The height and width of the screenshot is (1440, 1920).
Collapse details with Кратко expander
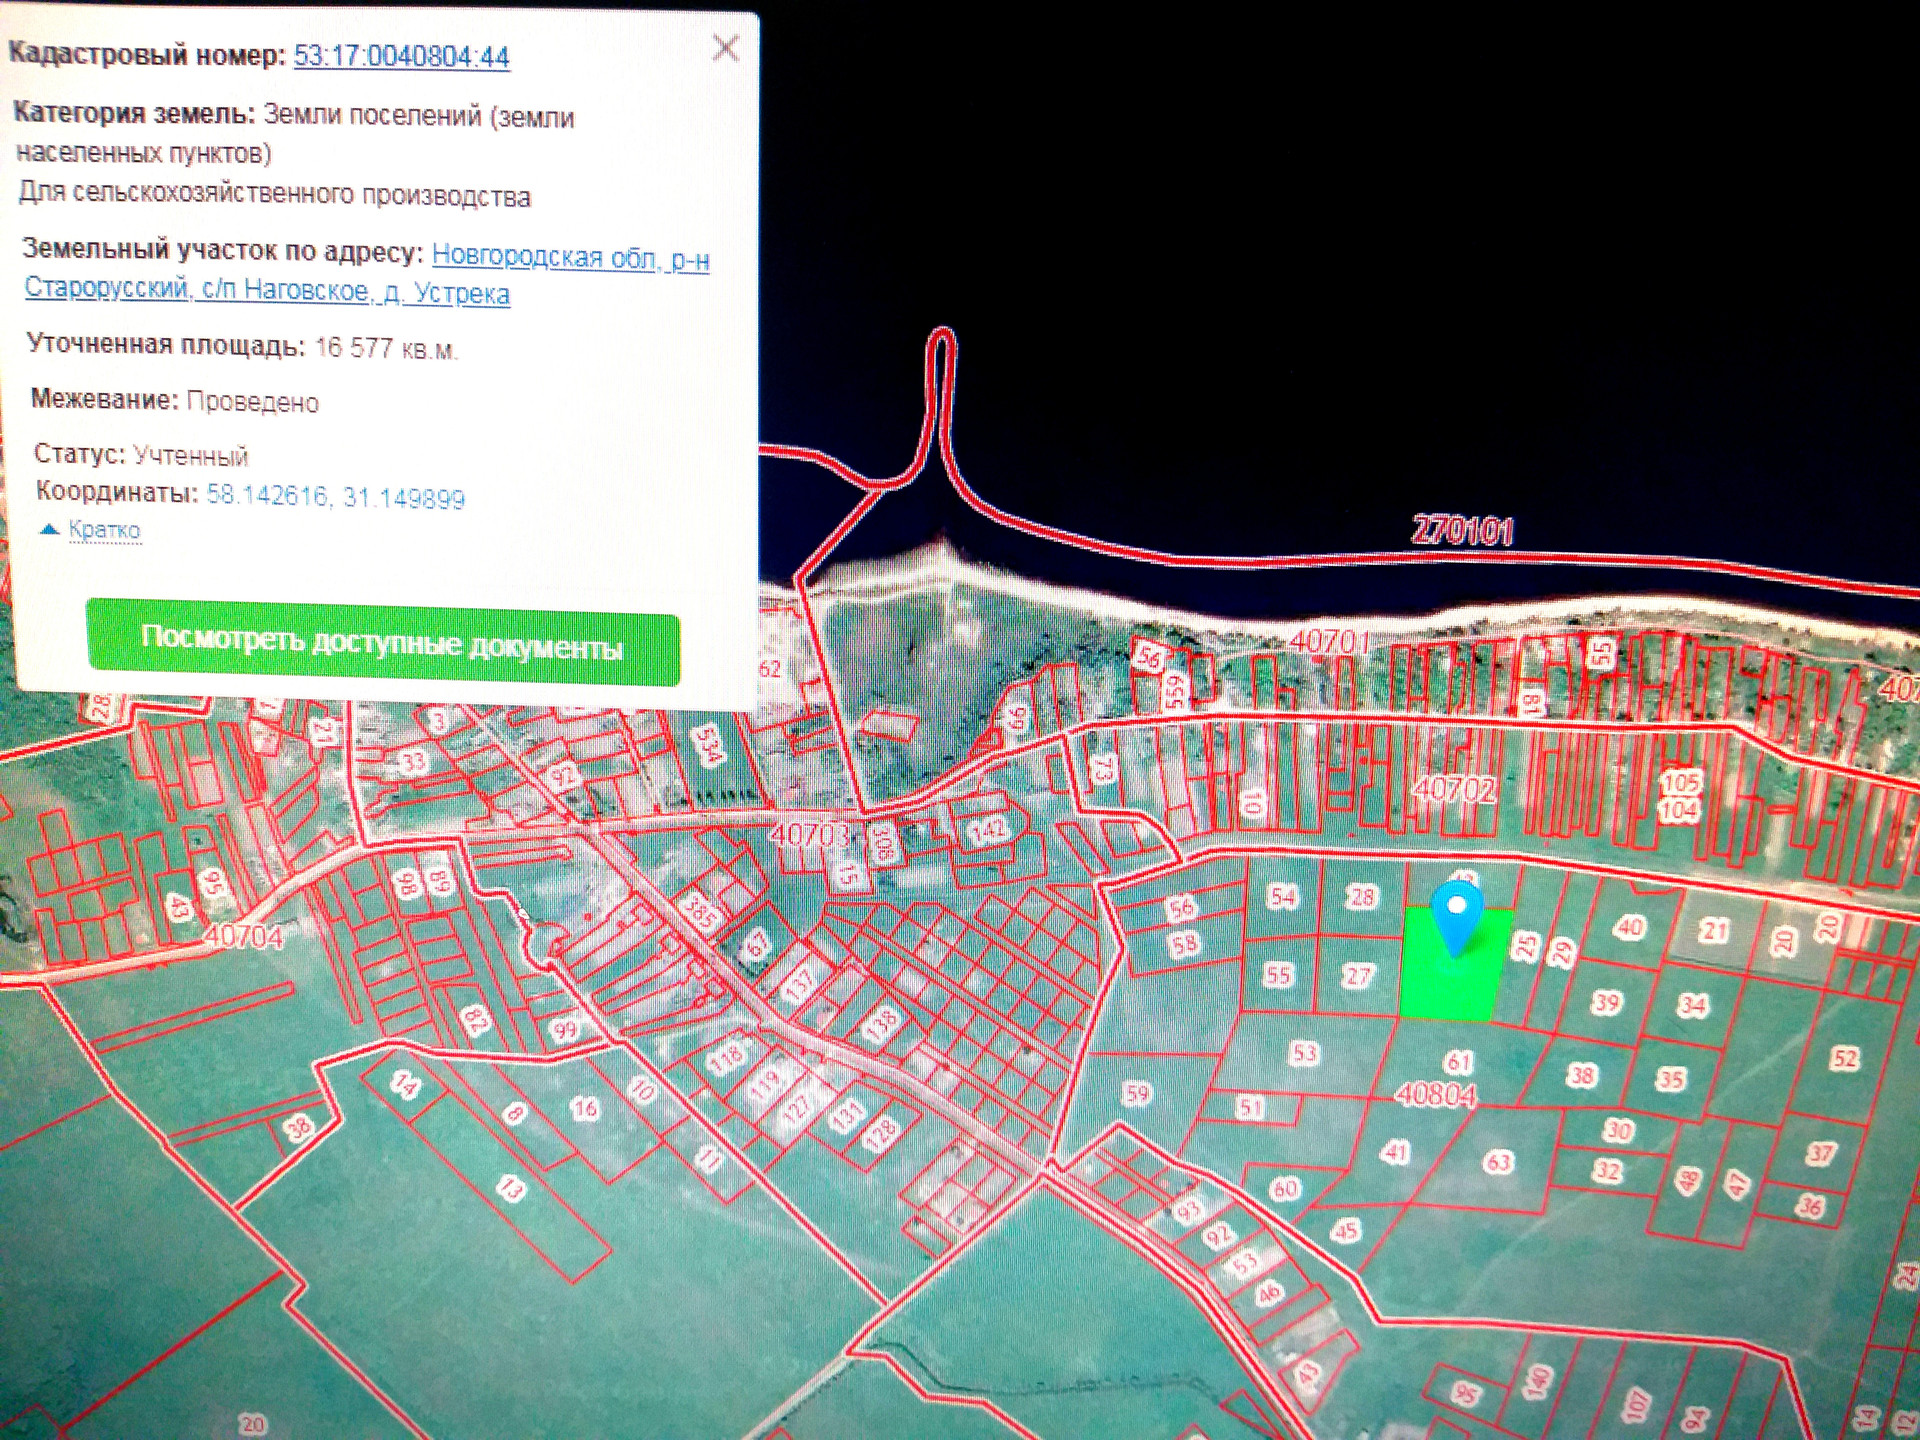(x=103, y=530)
